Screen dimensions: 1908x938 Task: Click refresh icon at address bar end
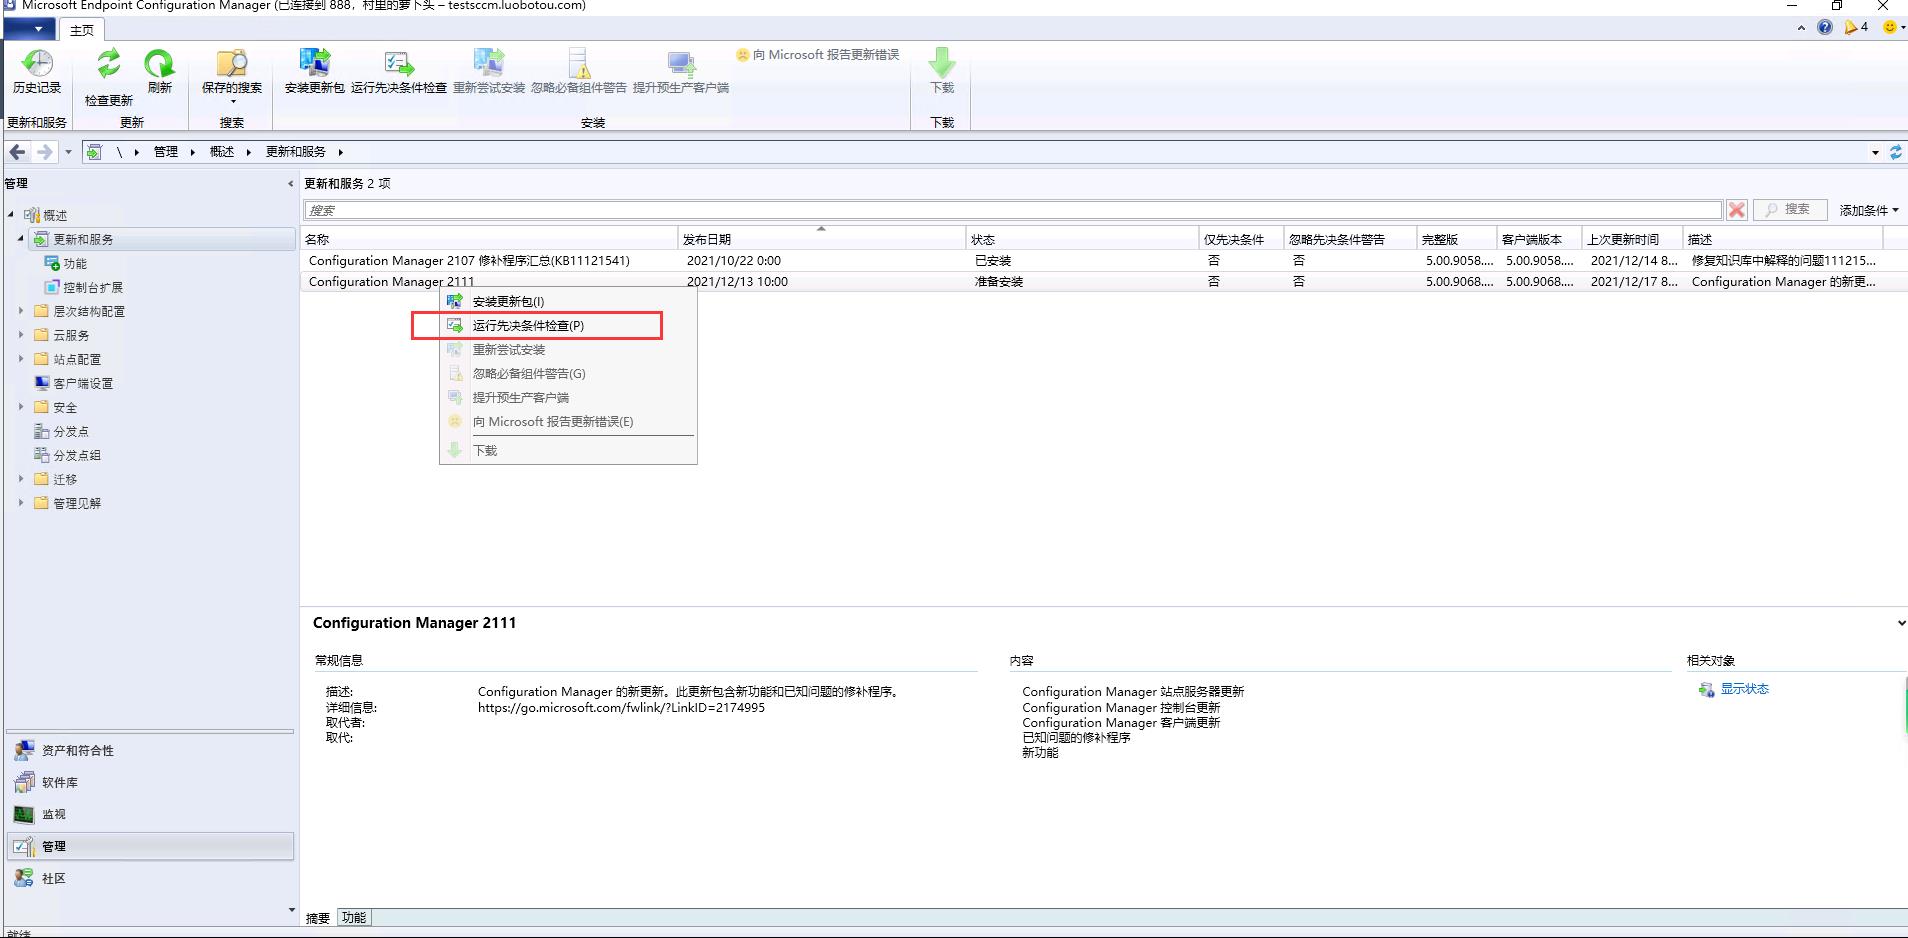(x=1895, y=152)
